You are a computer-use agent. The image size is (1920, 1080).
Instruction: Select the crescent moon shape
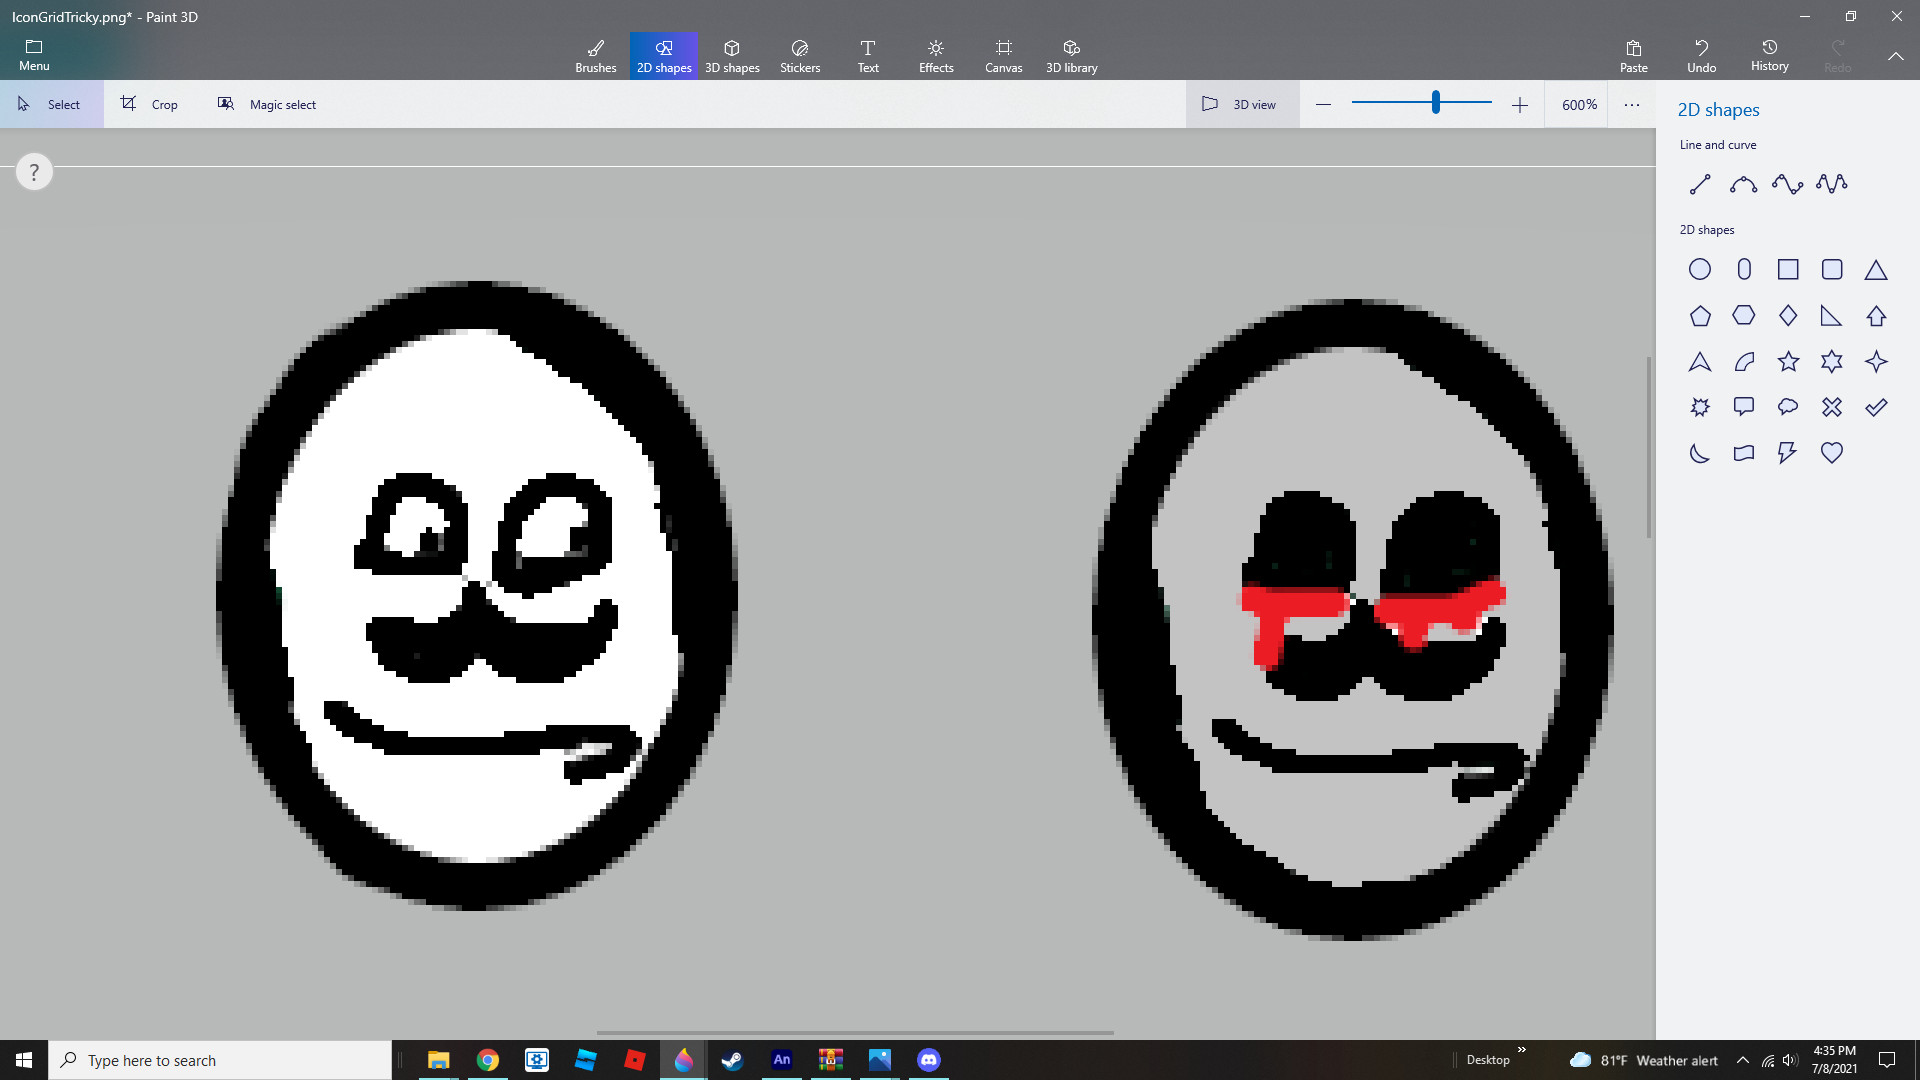tap(1699, 453)
